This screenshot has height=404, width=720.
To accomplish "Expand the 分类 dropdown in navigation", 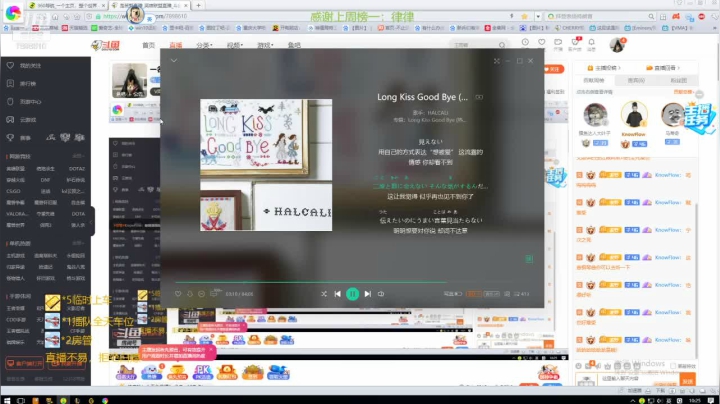I will point(204,45).
